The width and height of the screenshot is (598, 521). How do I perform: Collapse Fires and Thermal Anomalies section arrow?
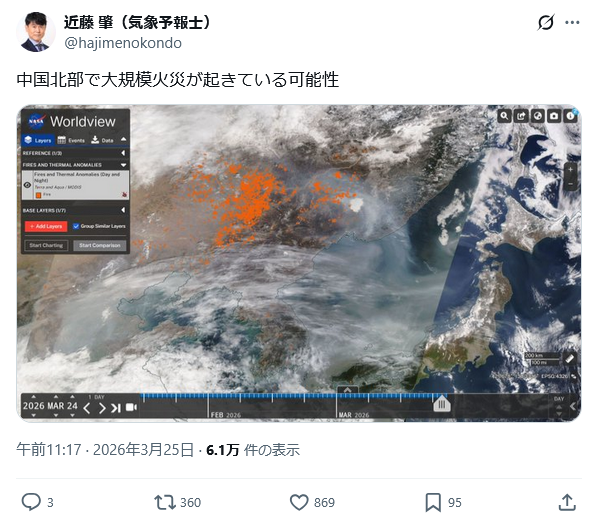click(123, 165)
